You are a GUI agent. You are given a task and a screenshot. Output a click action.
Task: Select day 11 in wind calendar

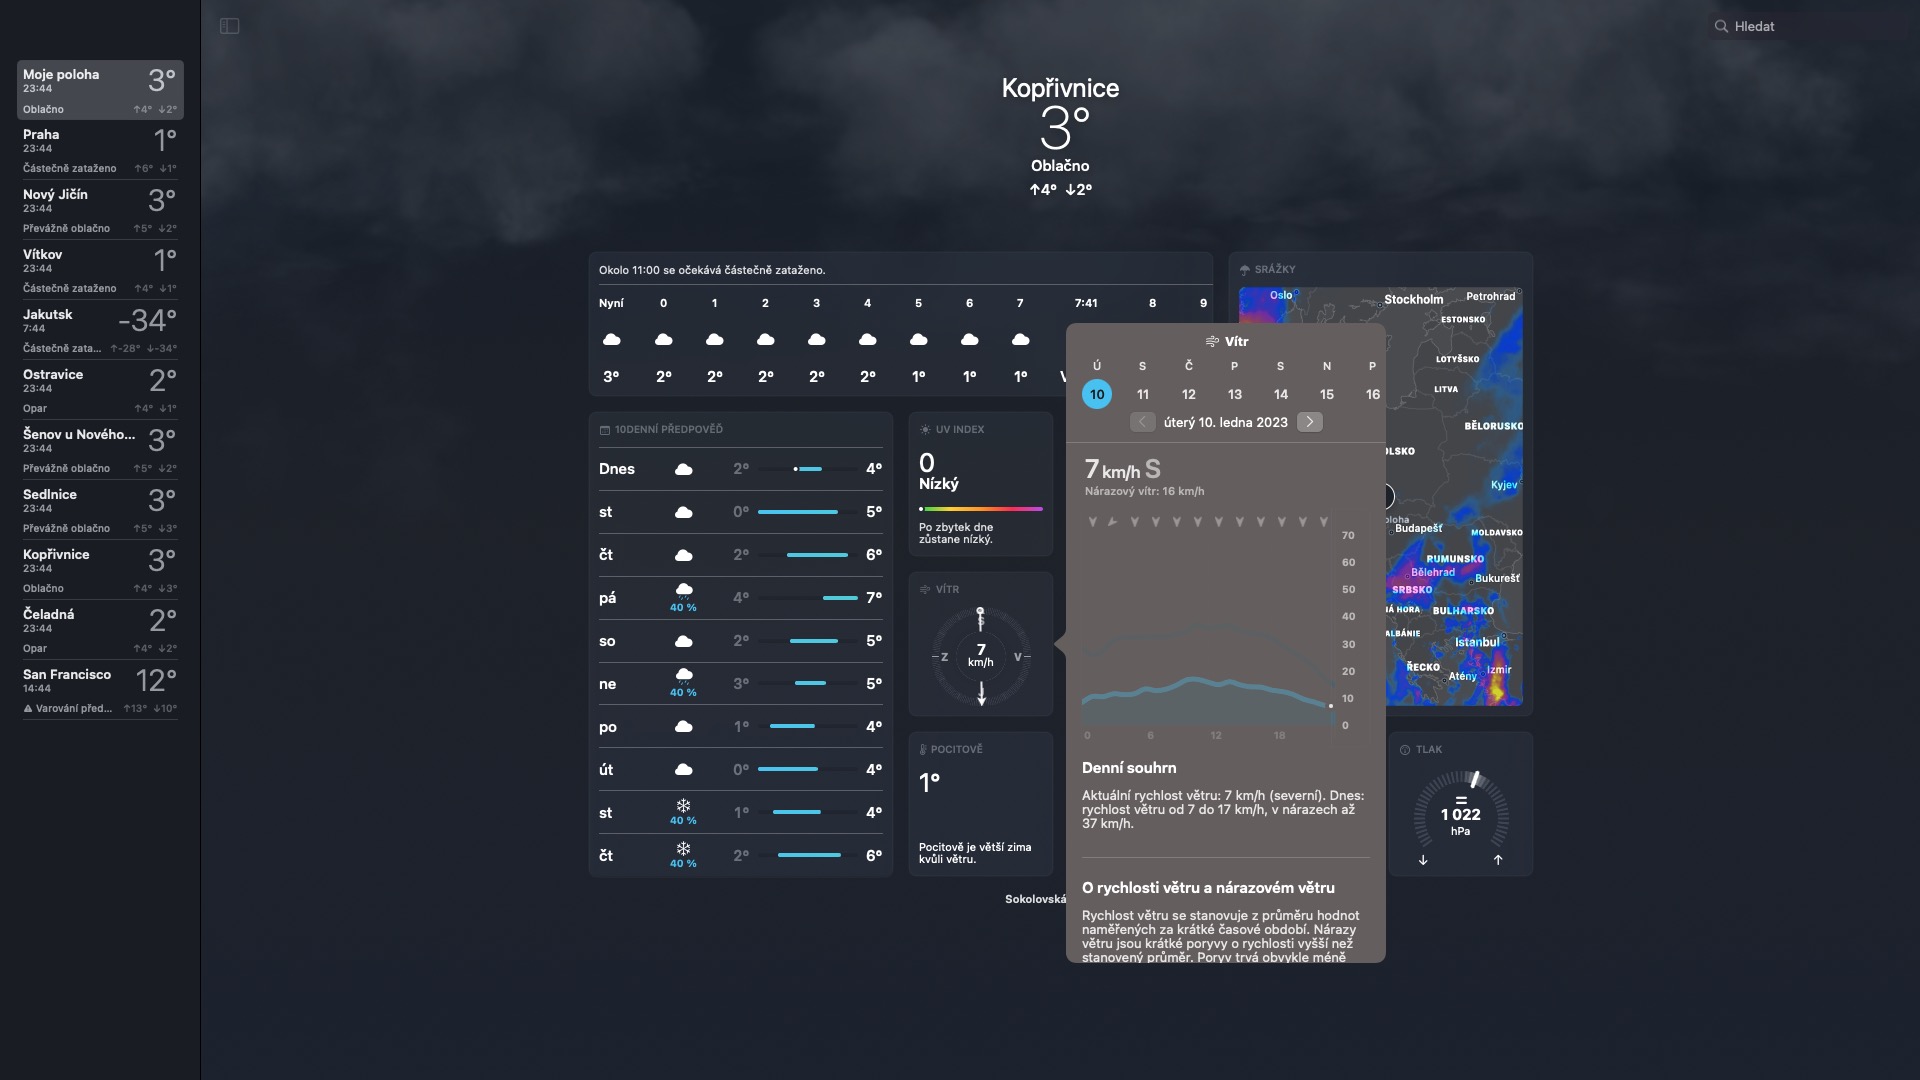(1143, 395)
